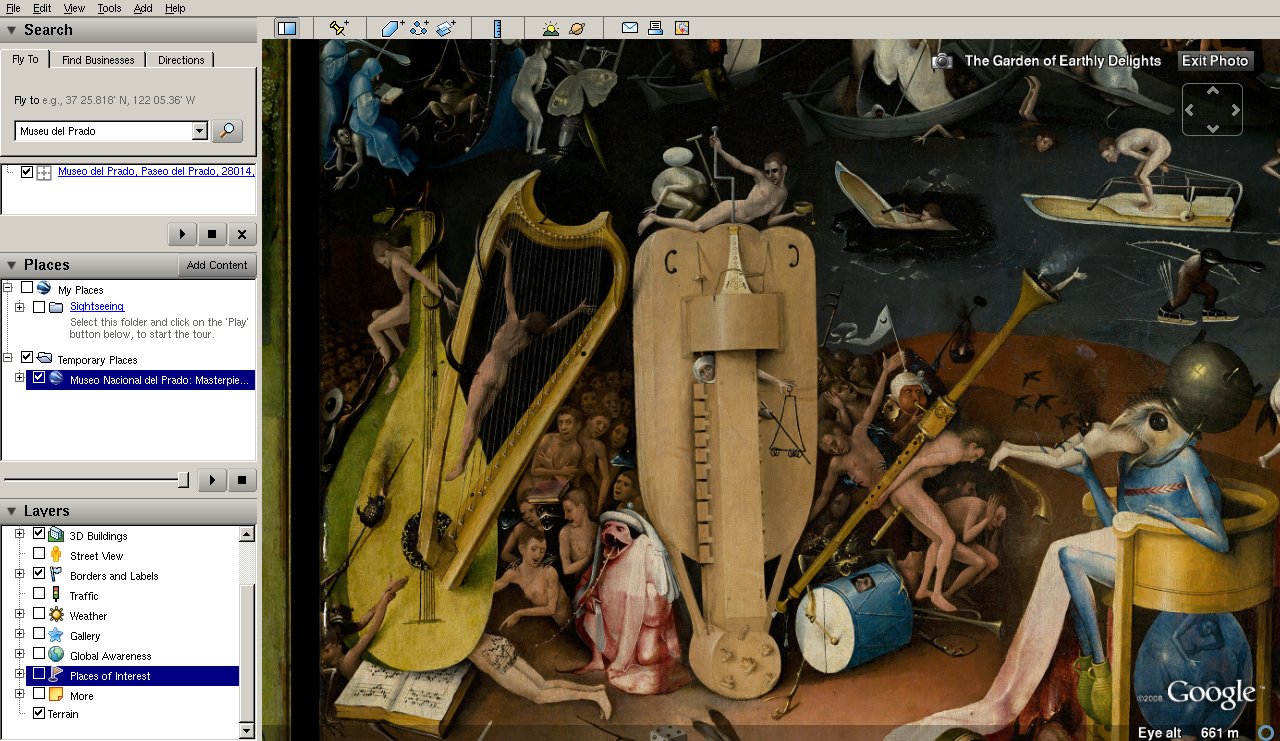Collapse the Layers panel
Viewport: 1280px width, 741px height.
12,511
